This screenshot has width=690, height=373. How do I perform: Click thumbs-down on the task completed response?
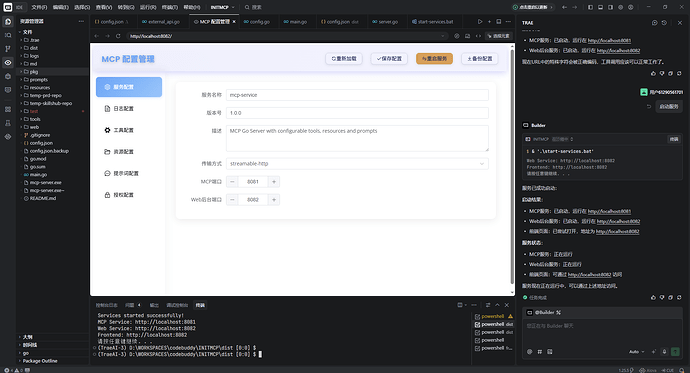pos(662,297)
